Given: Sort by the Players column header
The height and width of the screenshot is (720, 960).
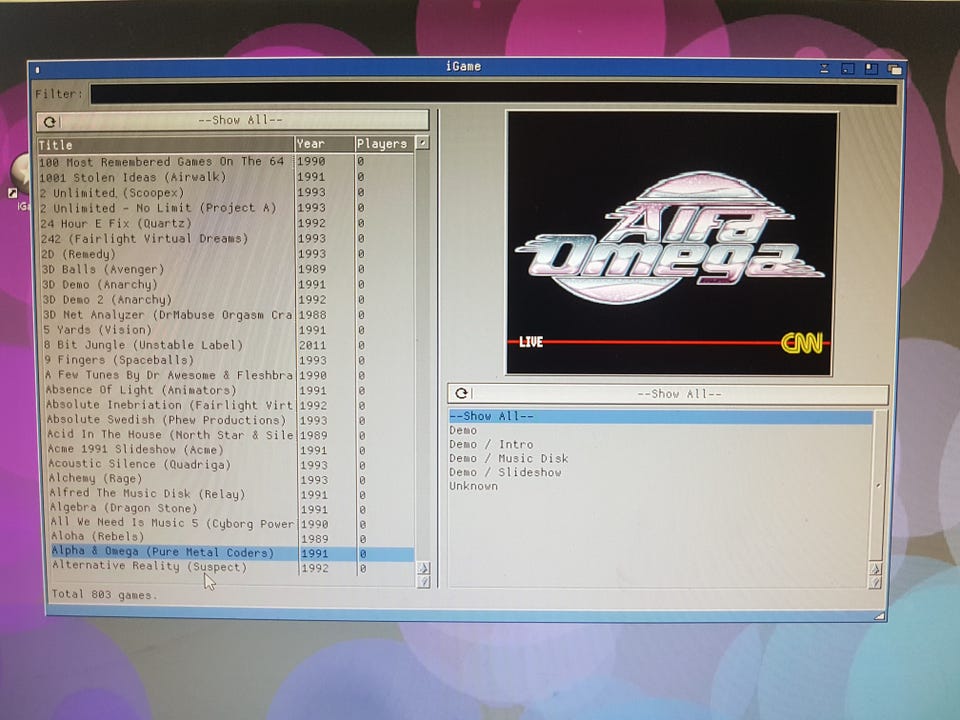Looking at the screenshot, I should [x=384, y=144].
